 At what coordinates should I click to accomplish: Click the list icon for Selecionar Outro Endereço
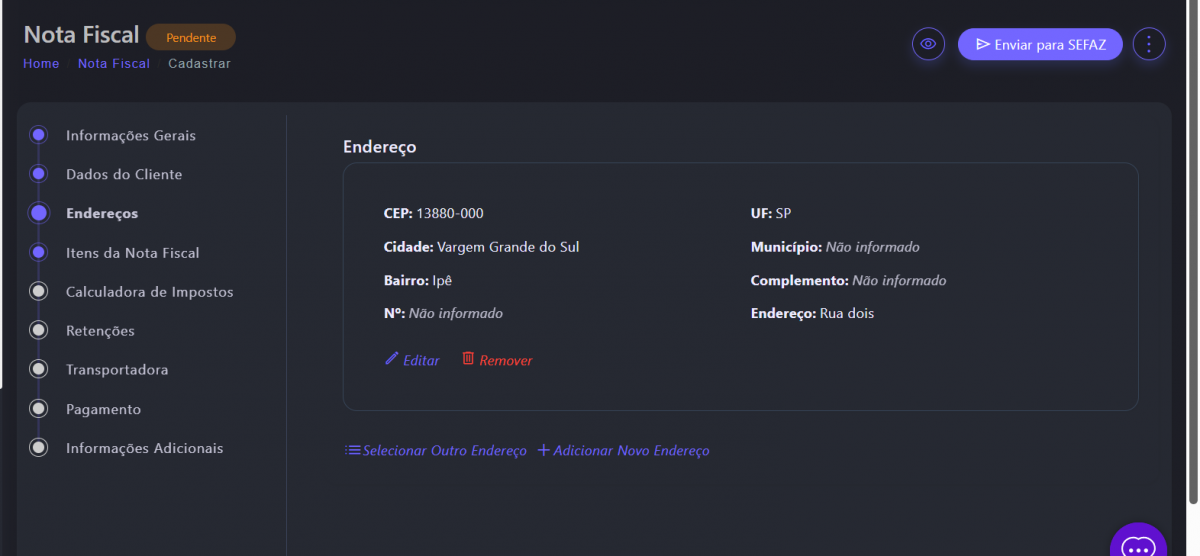(x=353, y=450)
